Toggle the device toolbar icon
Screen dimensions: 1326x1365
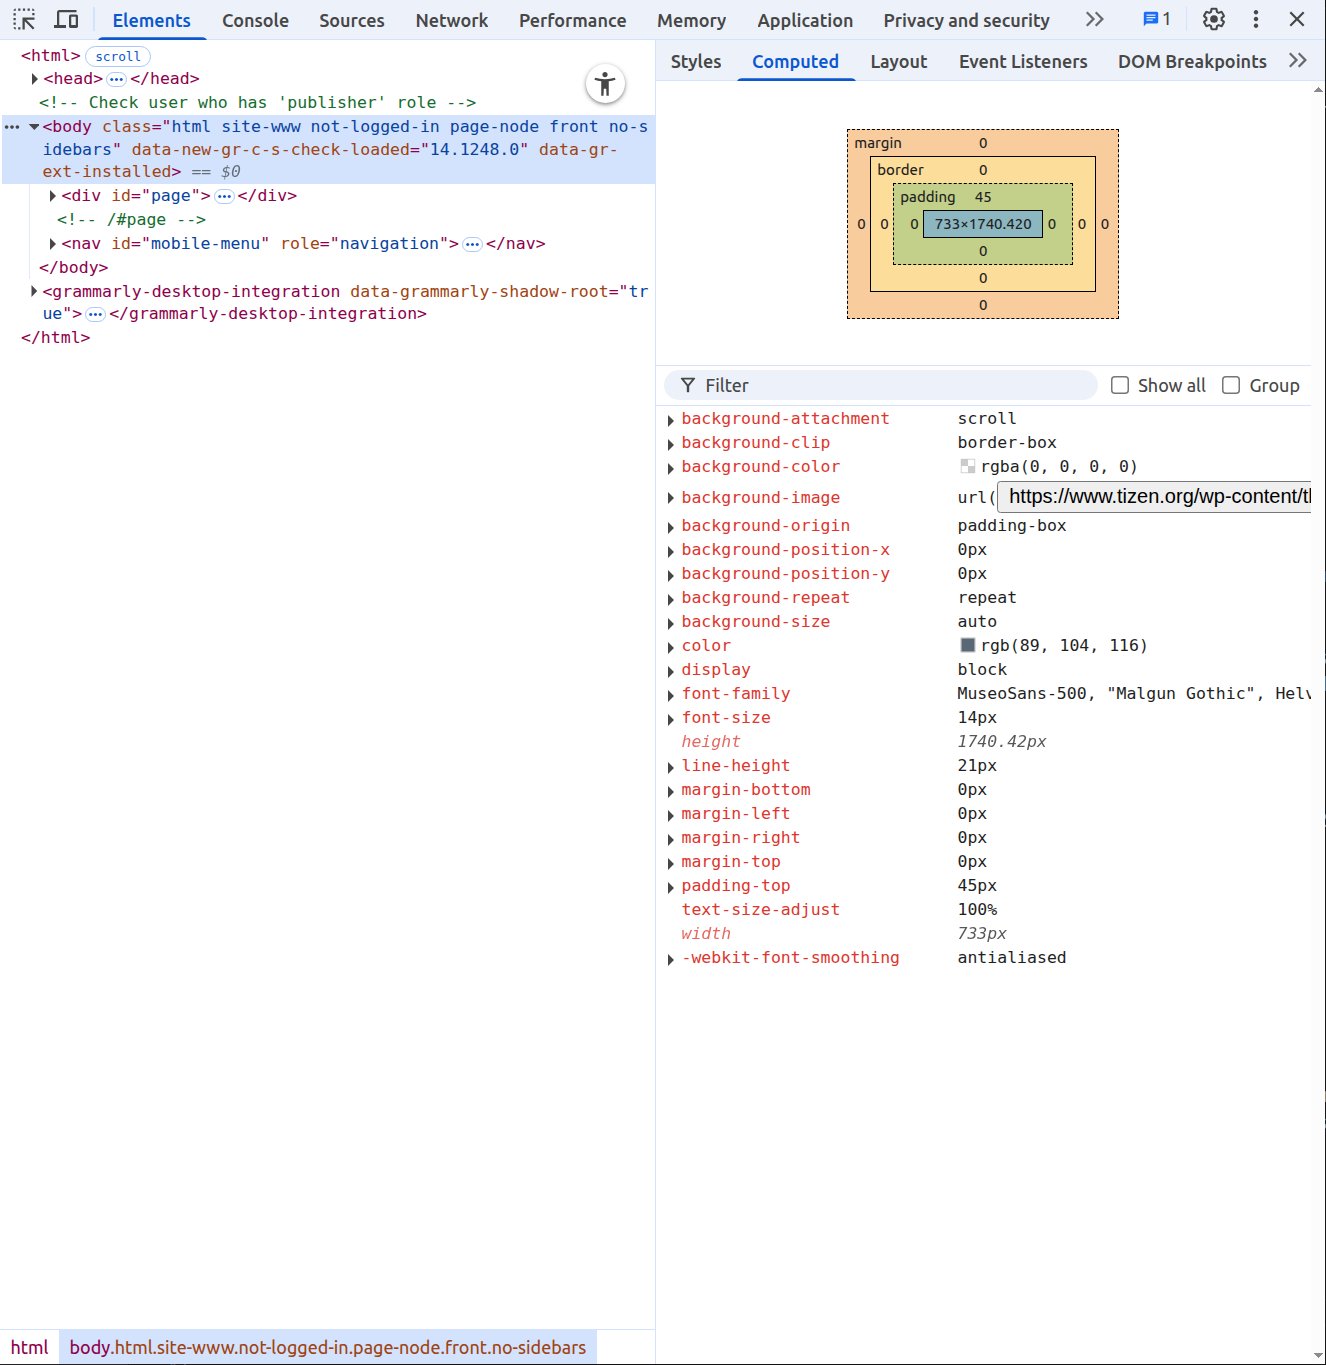66,20
